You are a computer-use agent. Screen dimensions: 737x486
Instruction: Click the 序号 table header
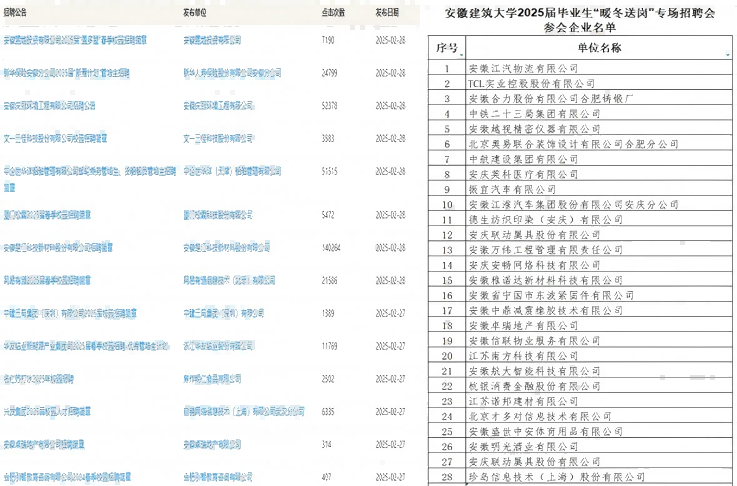pyautogui.click(x=447, y=48)
